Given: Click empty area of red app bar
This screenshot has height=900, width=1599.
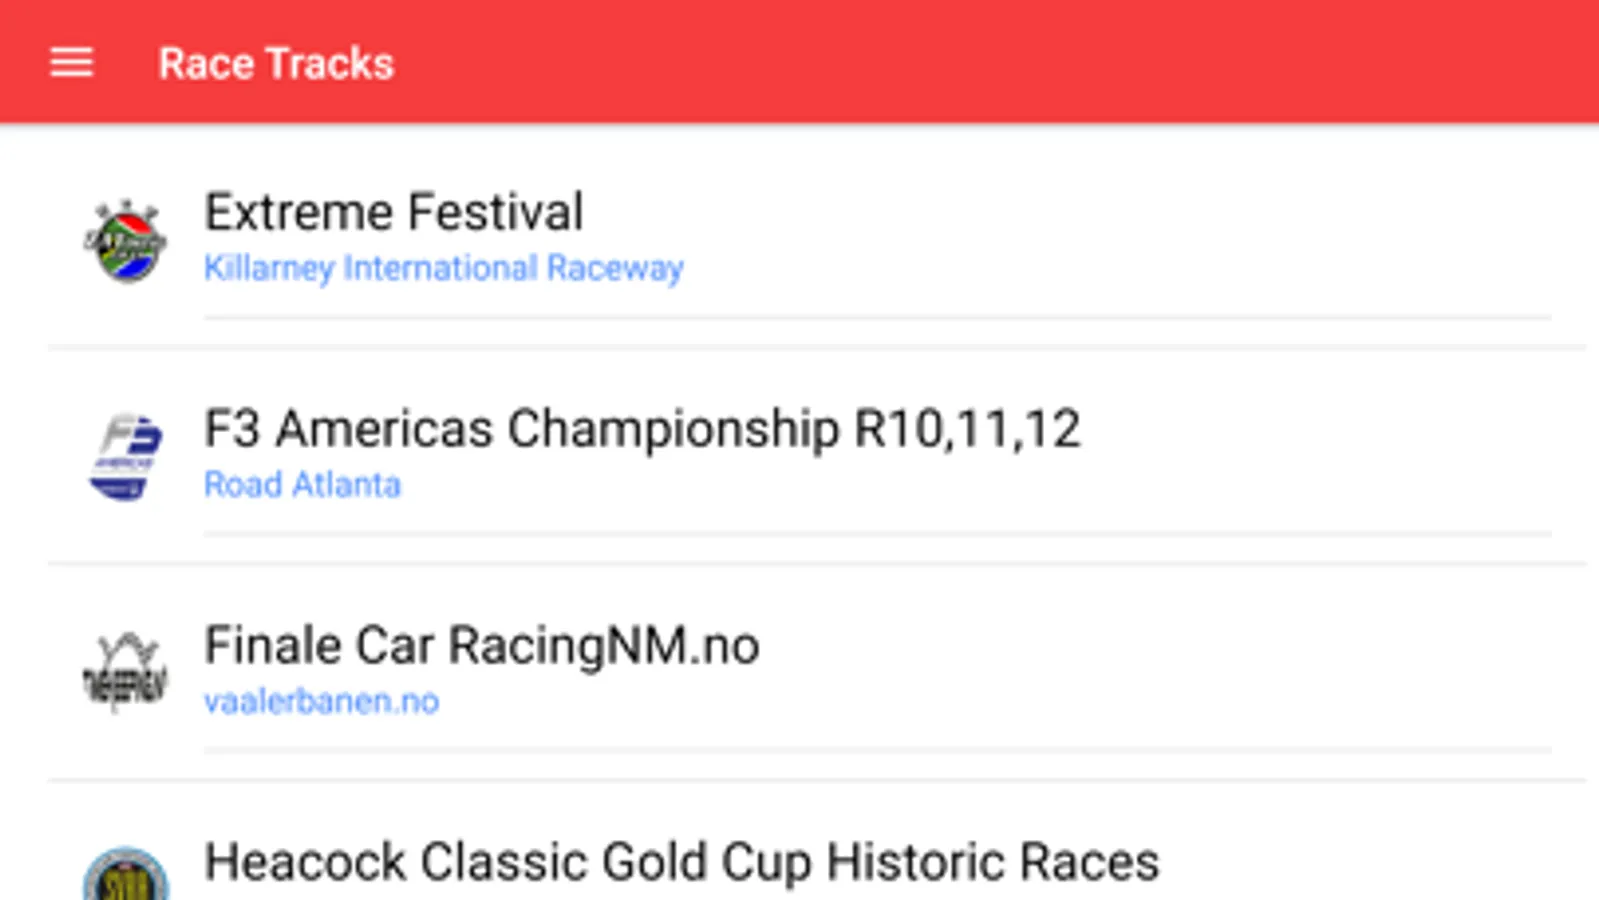Looking at the screenshot, I should point(1000,62).
